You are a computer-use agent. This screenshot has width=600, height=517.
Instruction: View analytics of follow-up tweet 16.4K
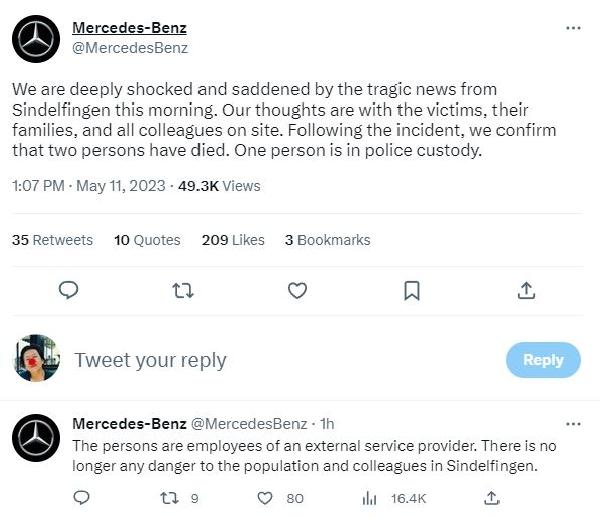[368, 497]
